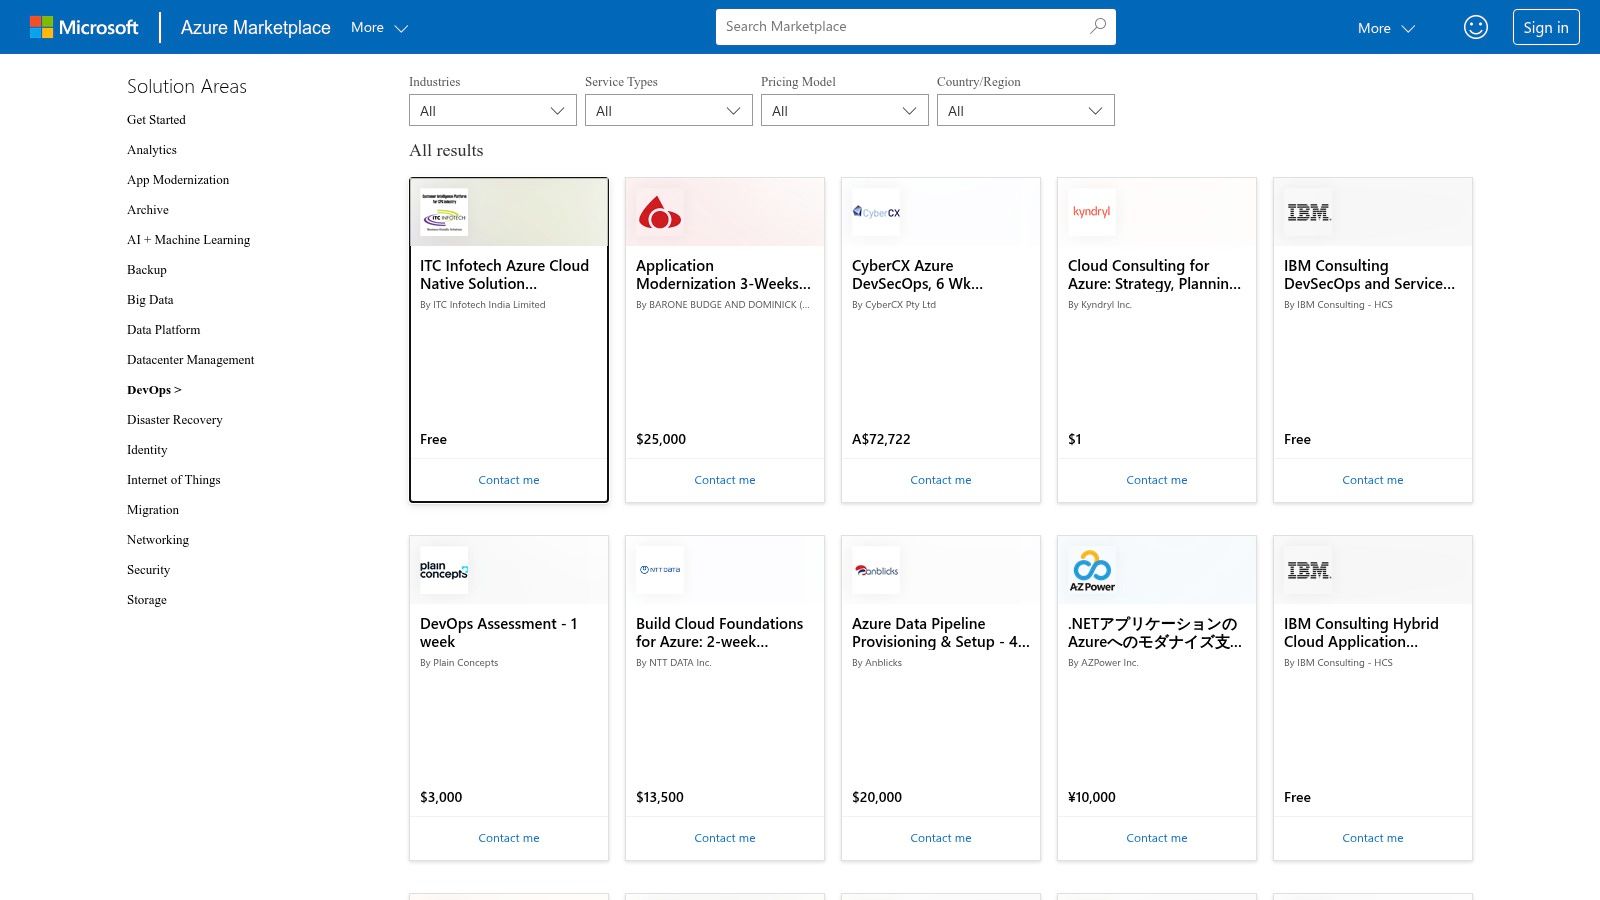Open IBM Consulting DevSecOps and Service listing

point(1368,274)
